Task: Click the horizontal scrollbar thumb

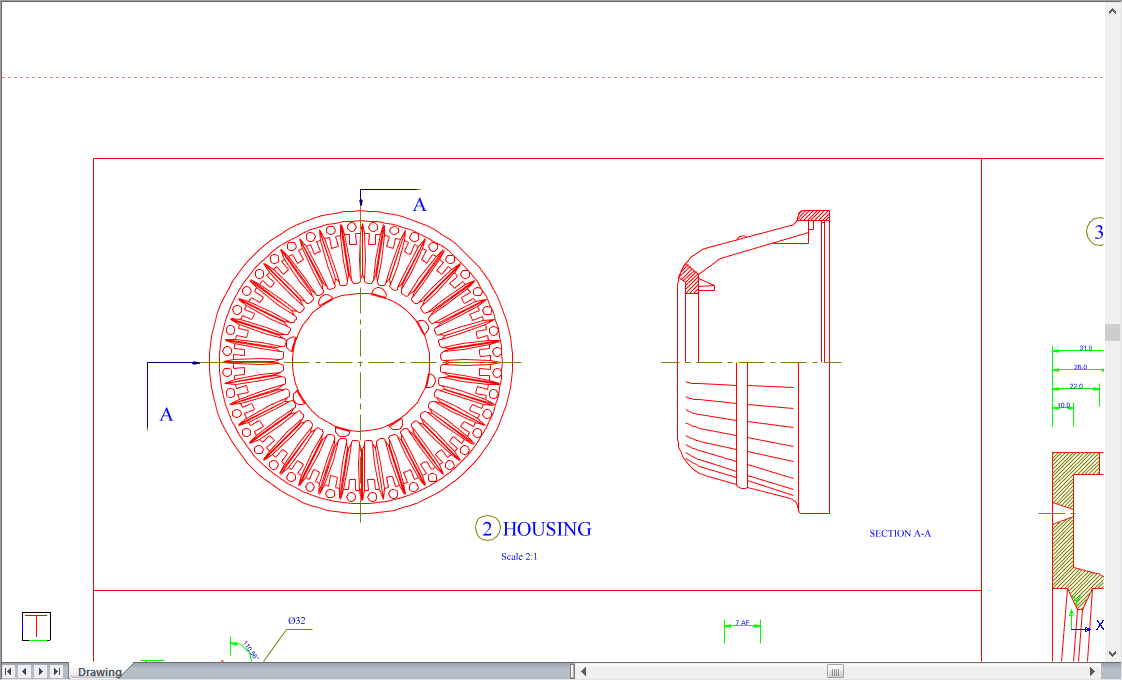Action: coord(835,671)
